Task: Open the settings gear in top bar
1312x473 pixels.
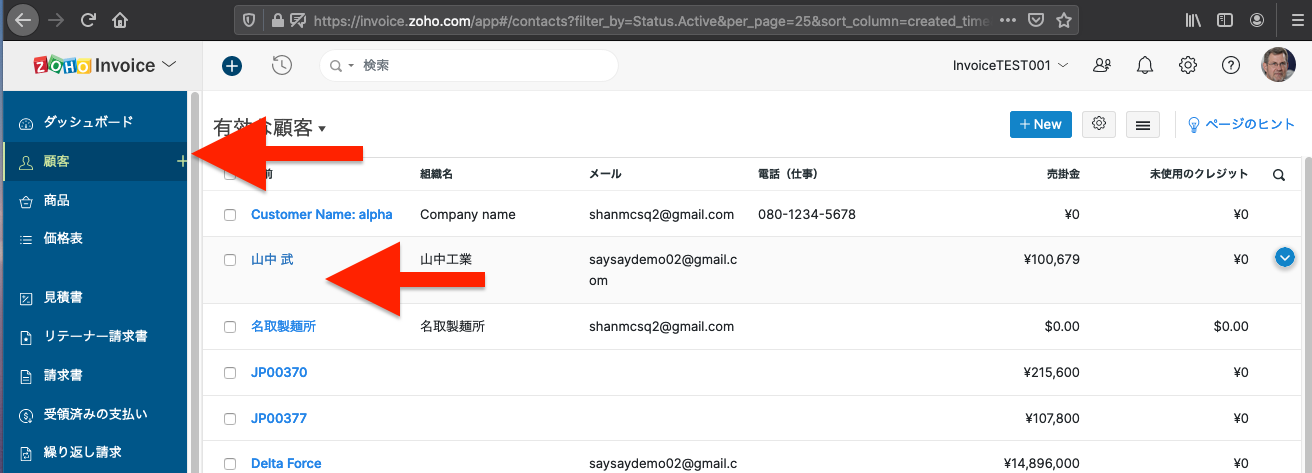Action: coord(1188,66)
